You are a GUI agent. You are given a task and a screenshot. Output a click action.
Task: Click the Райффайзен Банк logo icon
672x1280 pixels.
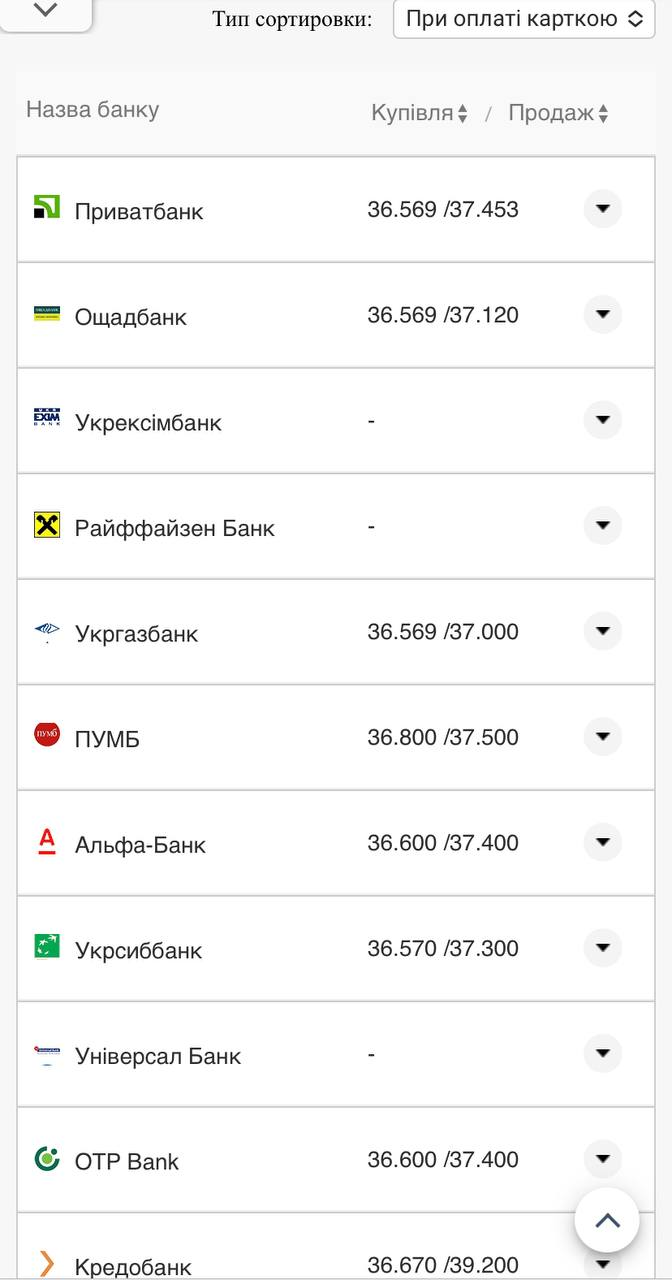47,525
